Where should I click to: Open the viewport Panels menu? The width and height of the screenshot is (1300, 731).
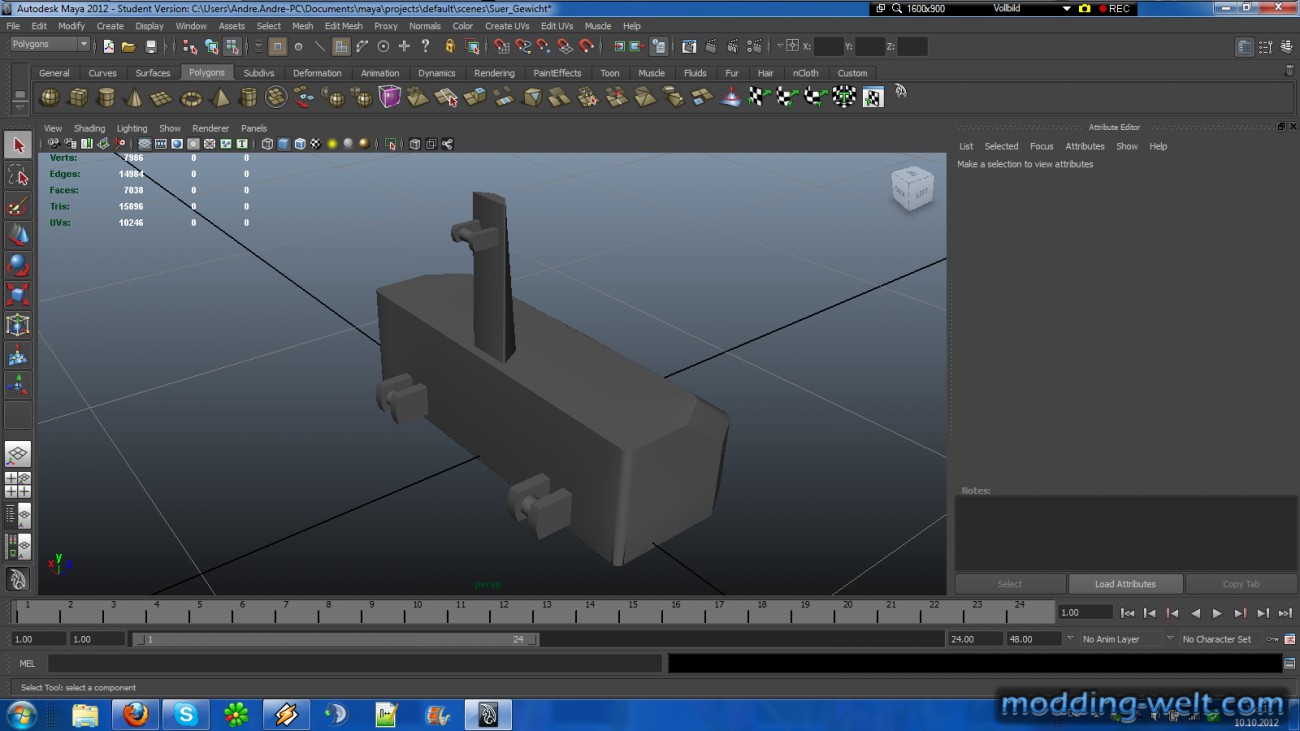[x=254, y=128]
